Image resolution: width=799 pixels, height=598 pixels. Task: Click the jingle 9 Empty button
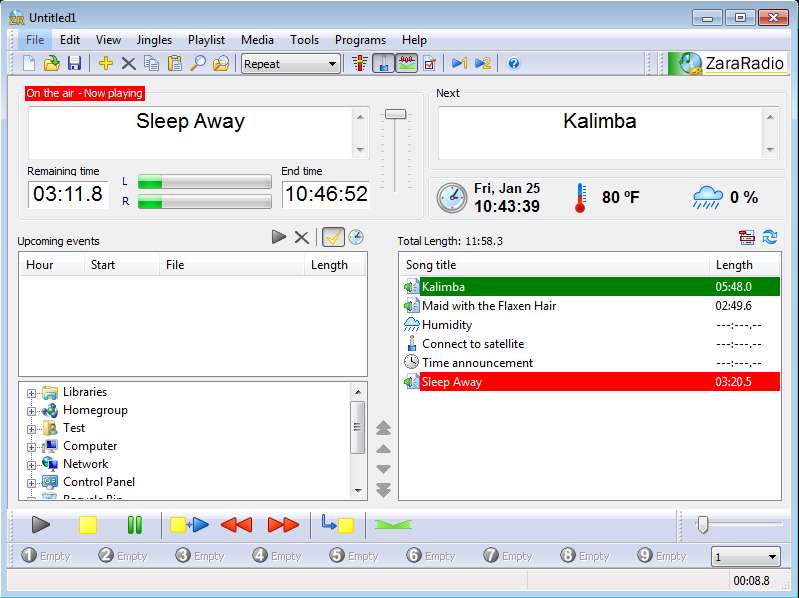(x=662, y=556)
